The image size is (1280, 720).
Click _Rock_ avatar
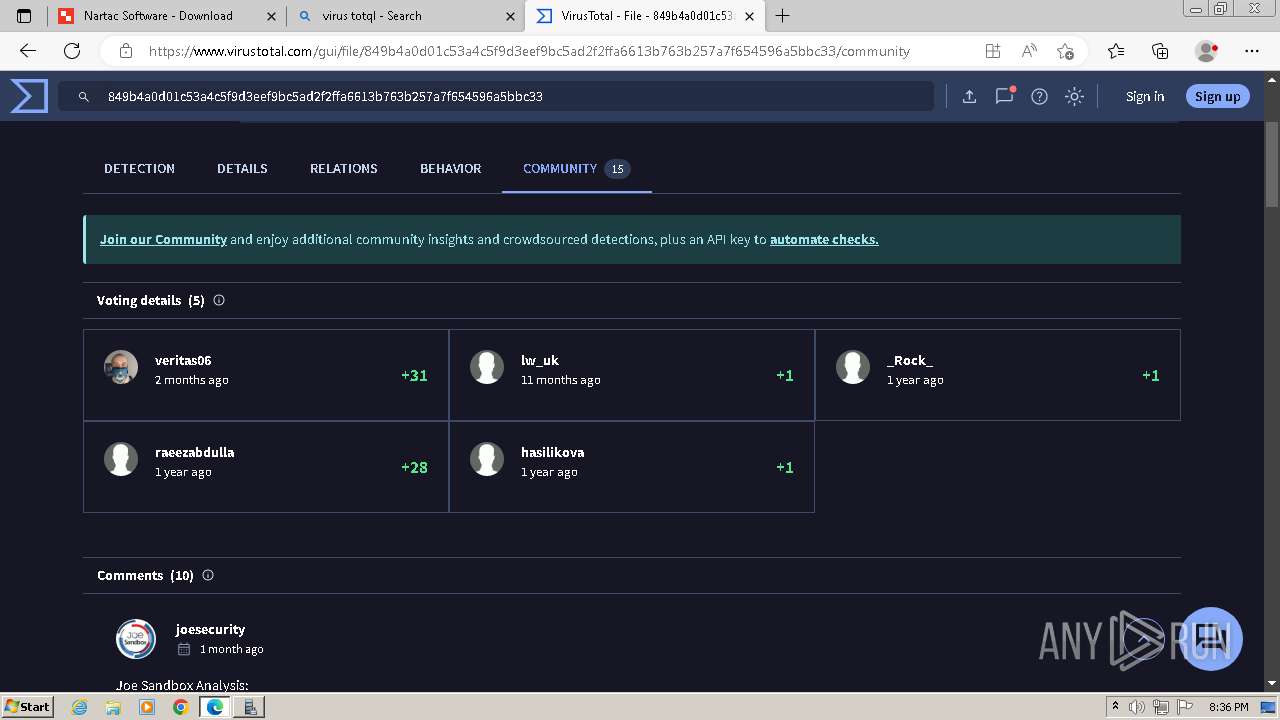(853, 367)
